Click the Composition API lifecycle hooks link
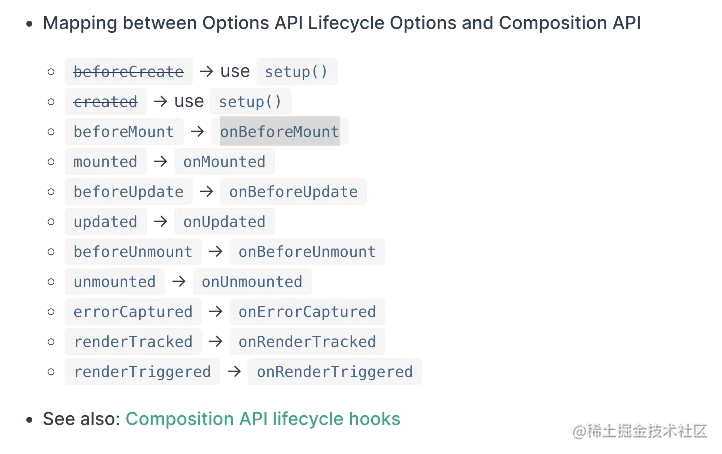The height and width of the screenshot is (454, 722). 262,419
